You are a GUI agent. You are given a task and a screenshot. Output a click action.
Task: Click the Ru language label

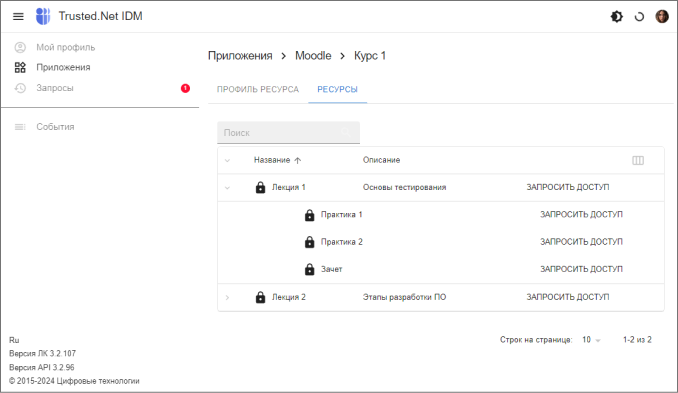[14, 340]
